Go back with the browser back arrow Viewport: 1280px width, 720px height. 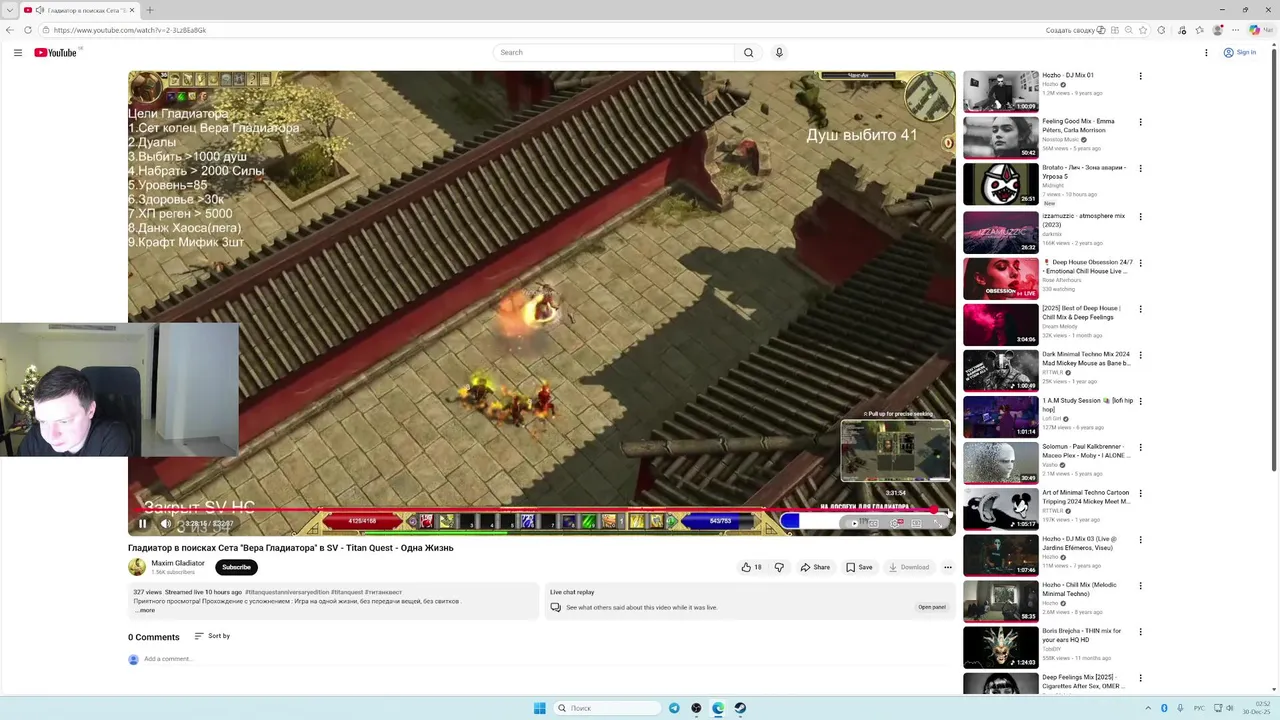(x=10, y=30)
